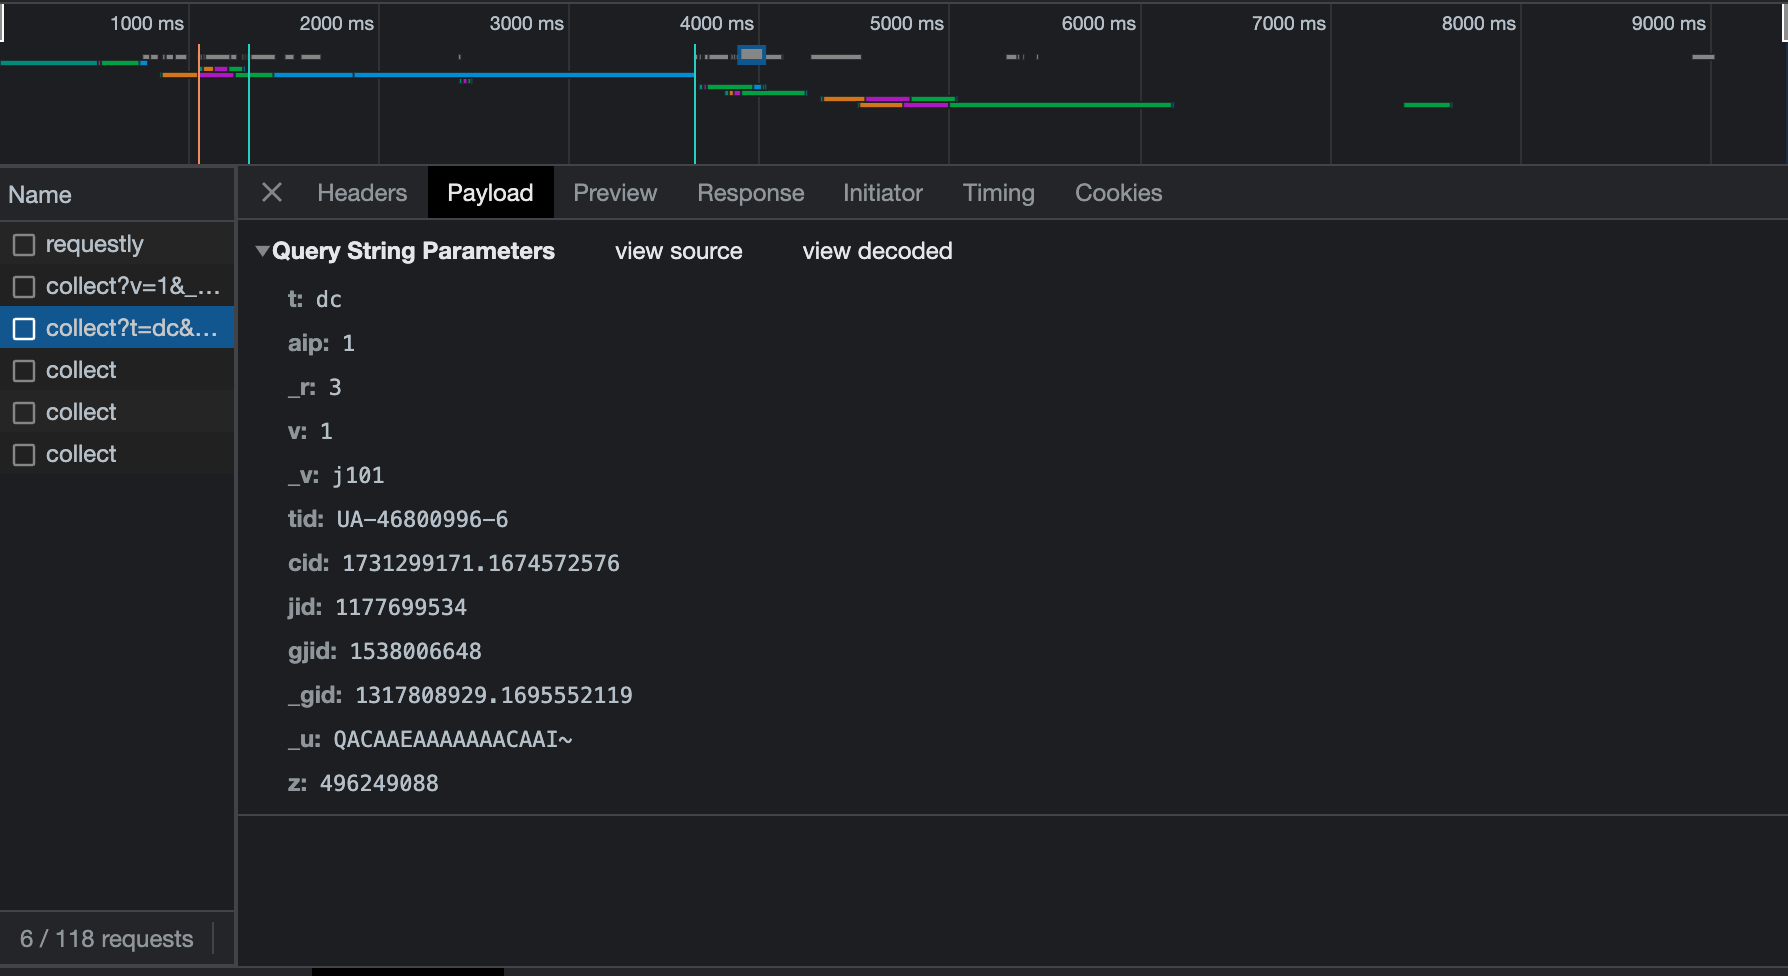This screenshot has width=1788, height=976.
Task: Select the collect?t=dc&... request row
Action: point(117,328)
